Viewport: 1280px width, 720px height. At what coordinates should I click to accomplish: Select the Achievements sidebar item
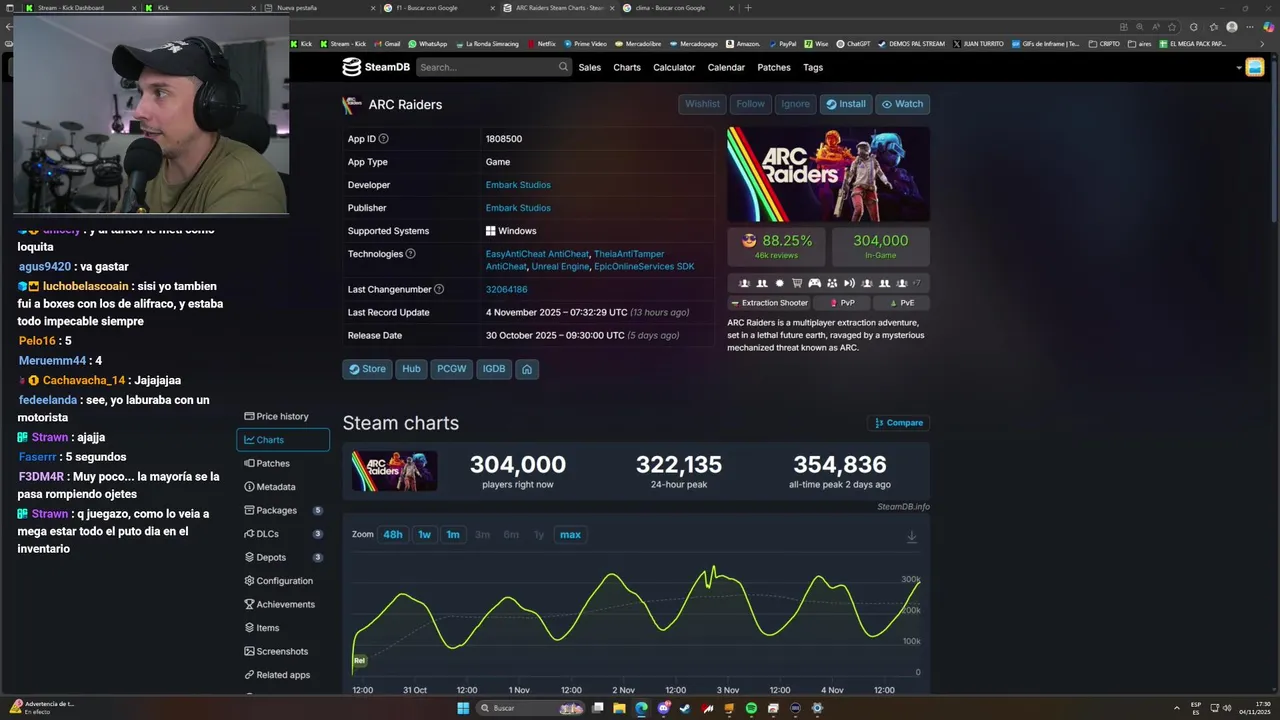pyautogui.click(x=283, y=604)
